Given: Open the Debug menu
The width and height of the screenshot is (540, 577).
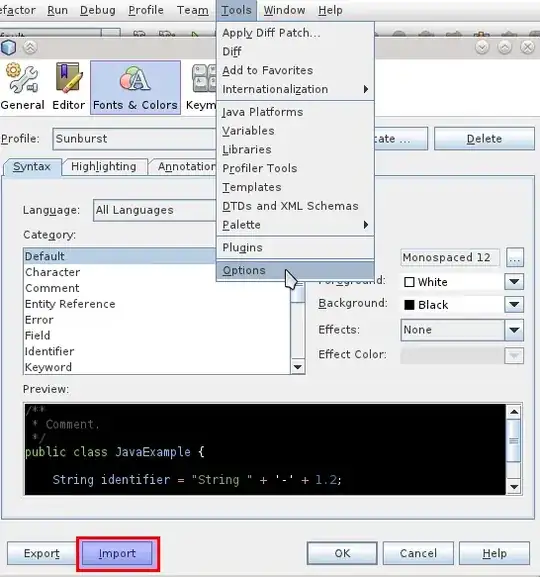Looking at the screenshot, I should click(98, 10).
